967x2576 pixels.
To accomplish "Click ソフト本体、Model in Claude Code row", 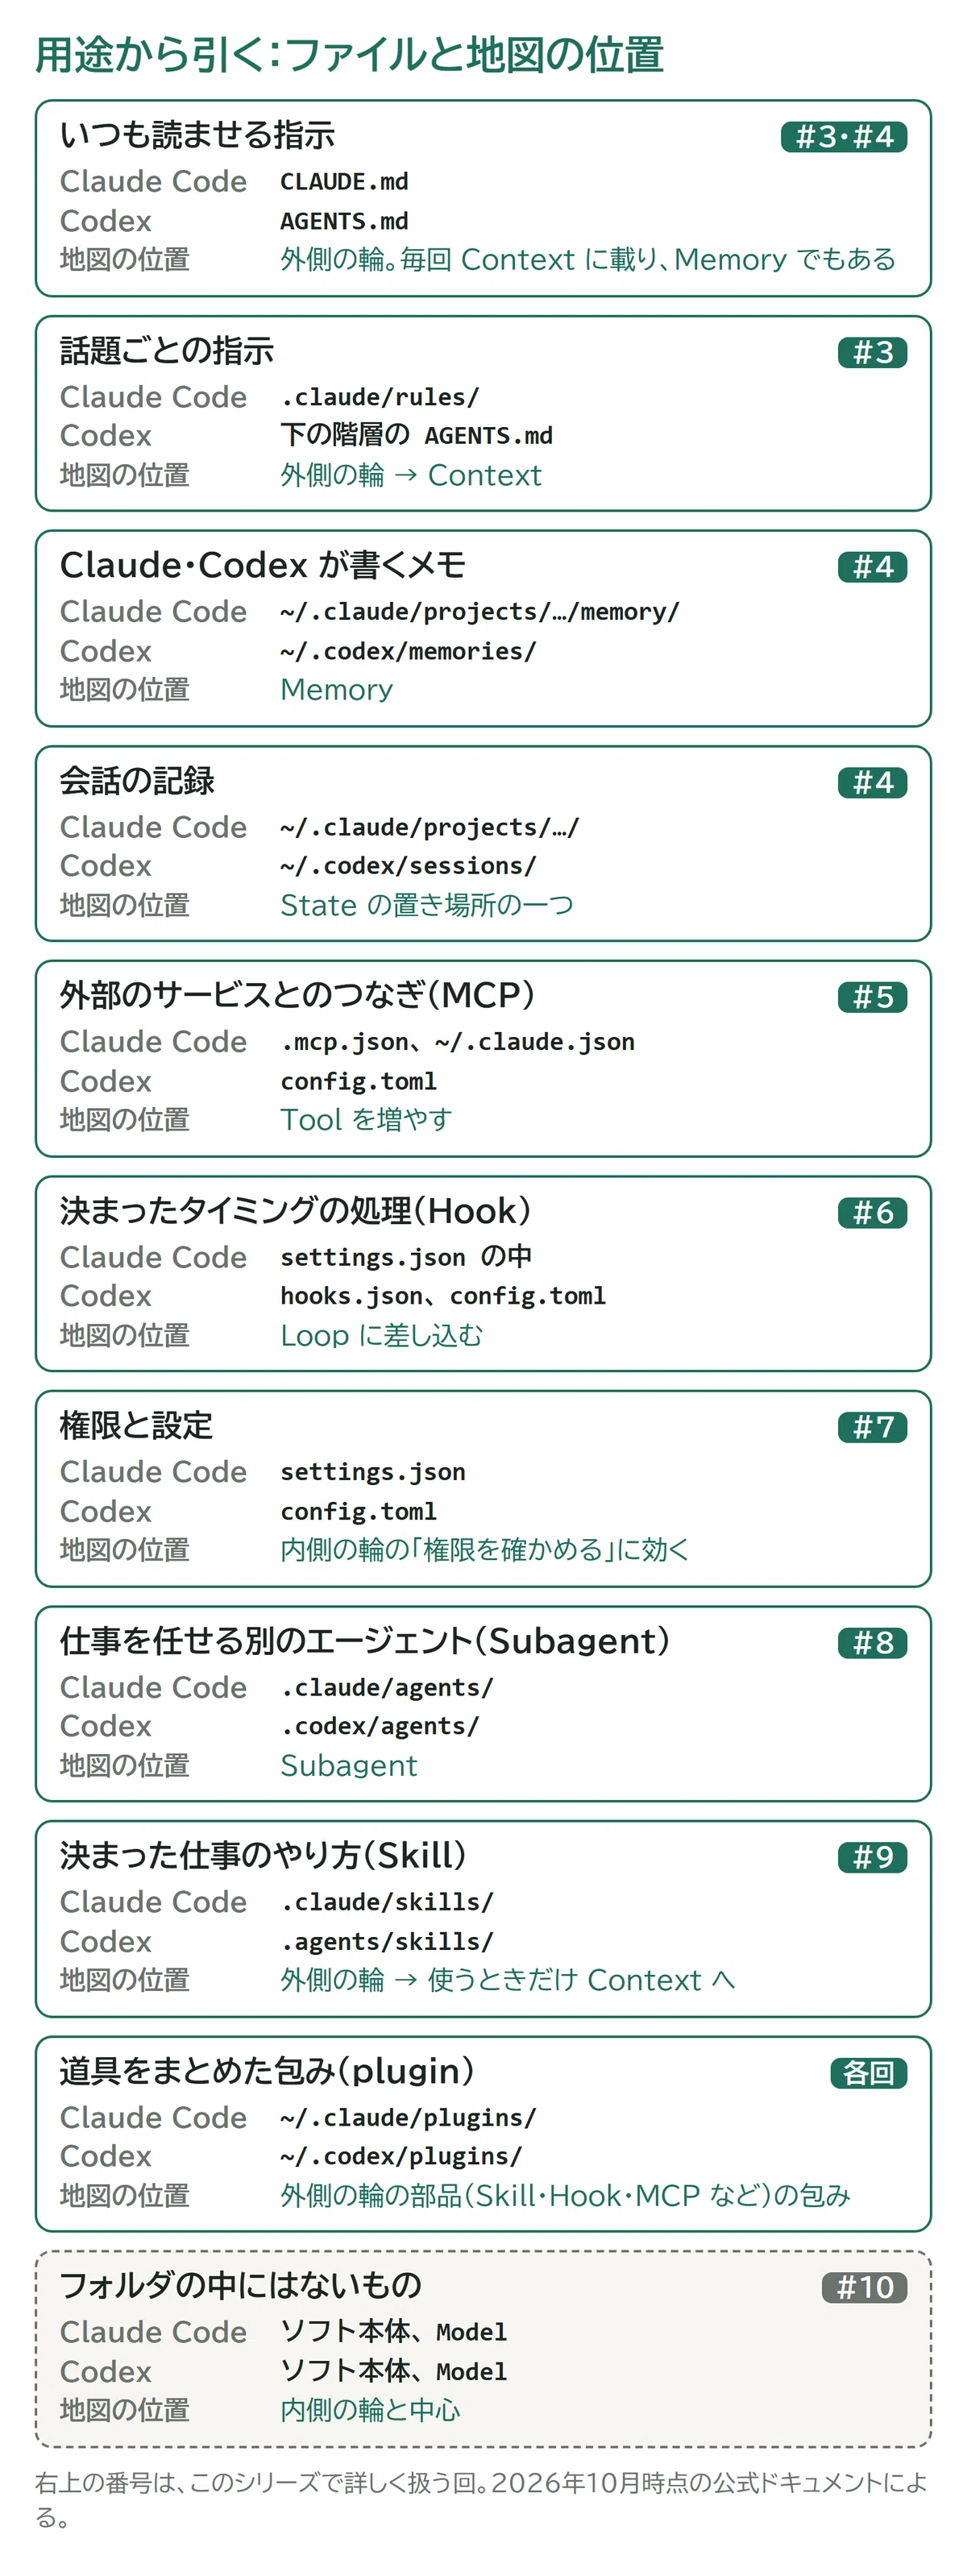I will pos(394,2332).
